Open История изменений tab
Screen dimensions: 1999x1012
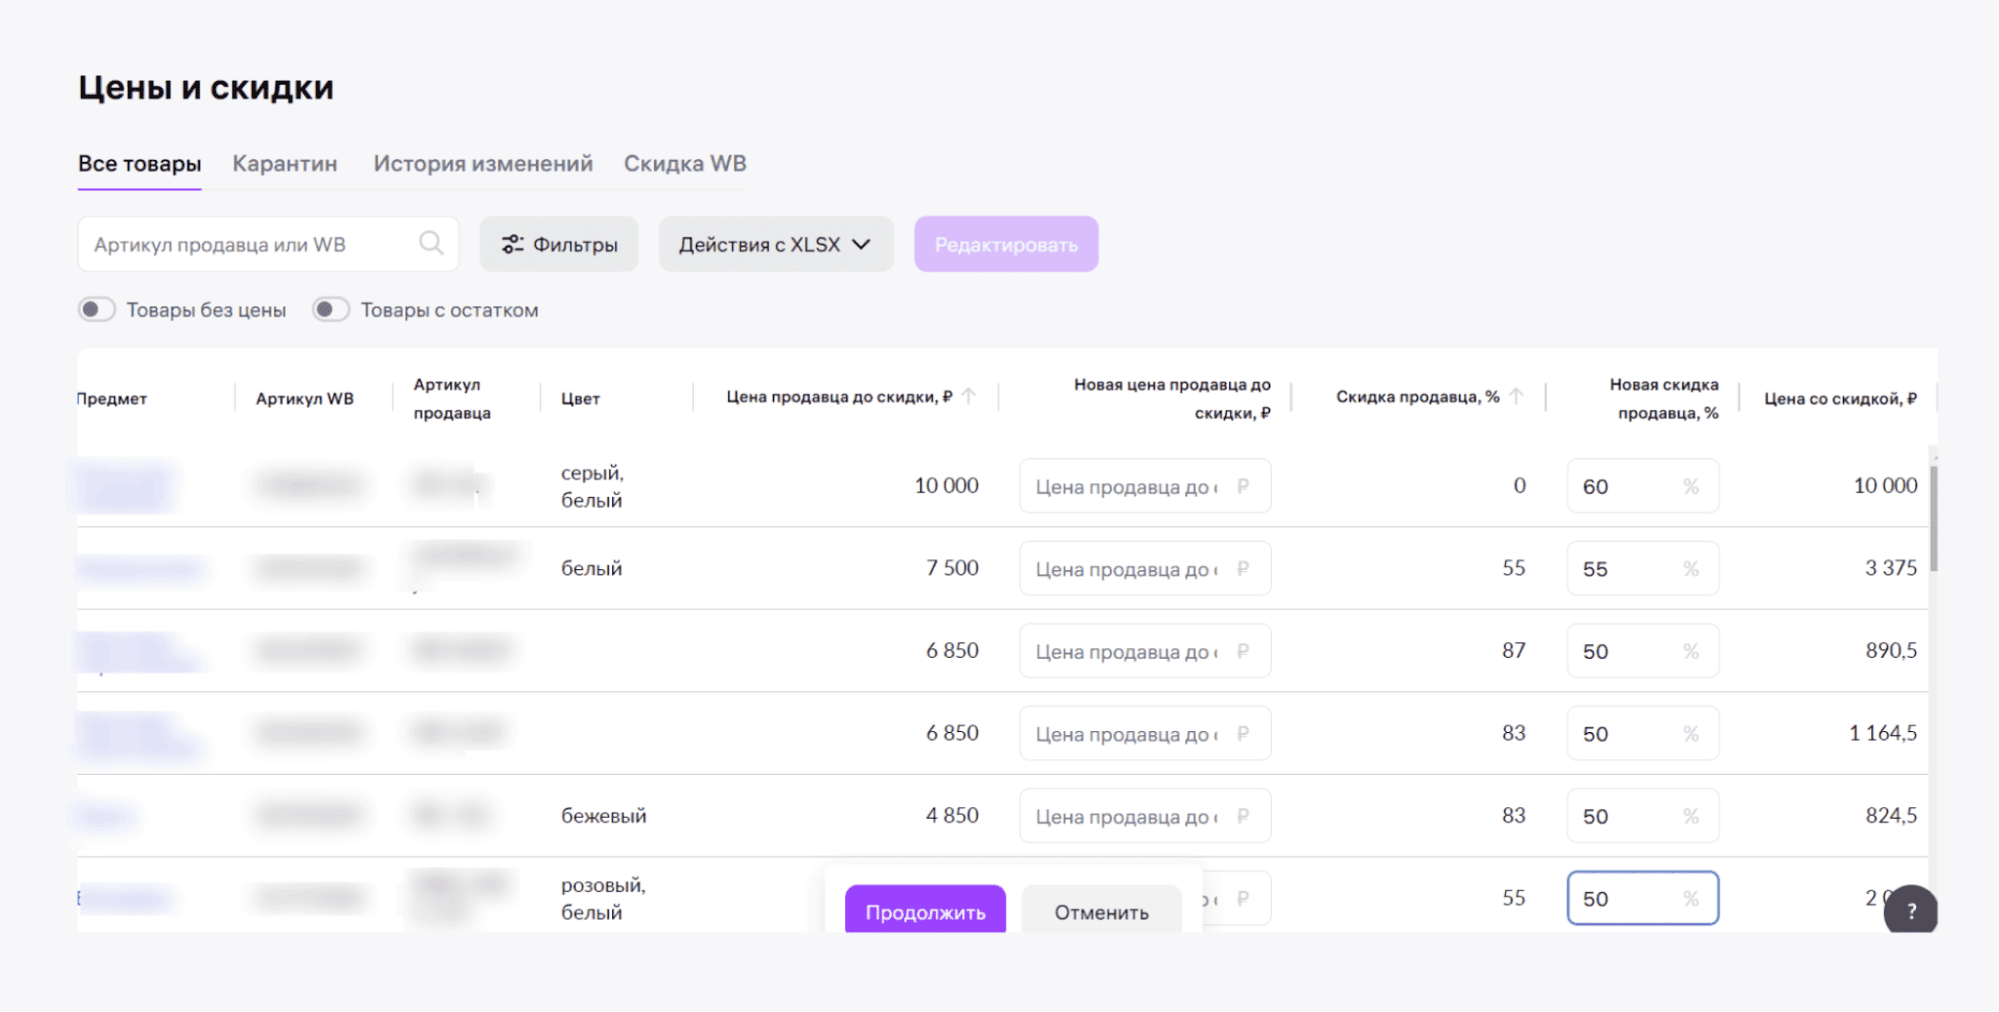tap(483, 163)
